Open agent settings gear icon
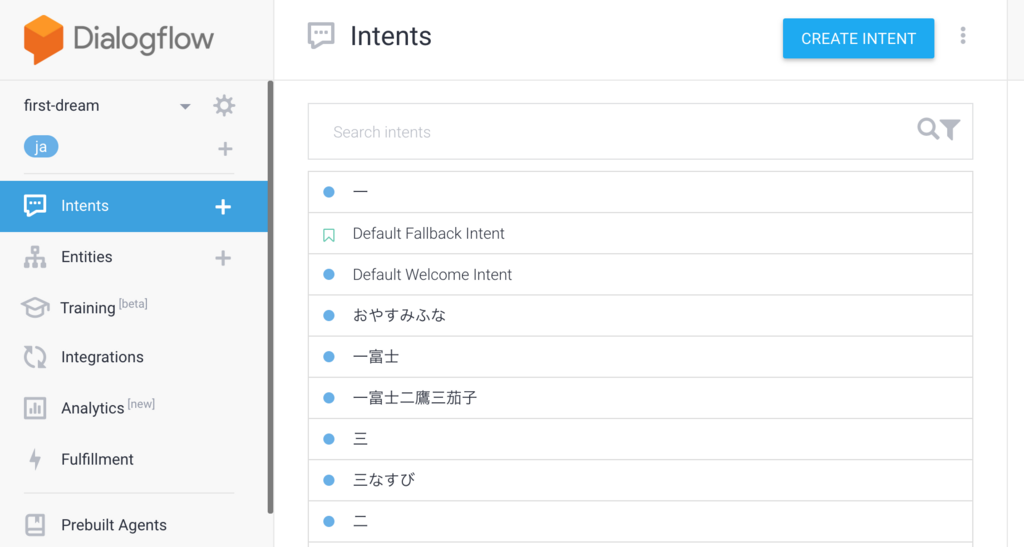 point(224,106)
